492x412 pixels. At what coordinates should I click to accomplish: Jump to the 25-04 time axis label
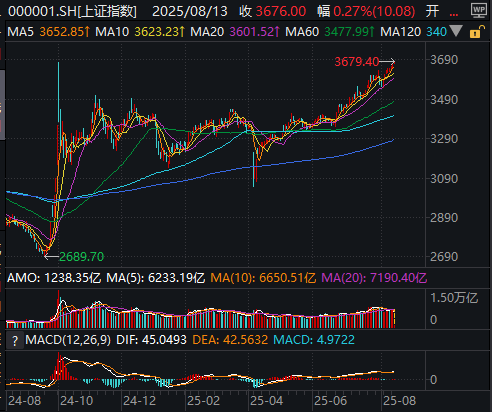coord(266,401)
